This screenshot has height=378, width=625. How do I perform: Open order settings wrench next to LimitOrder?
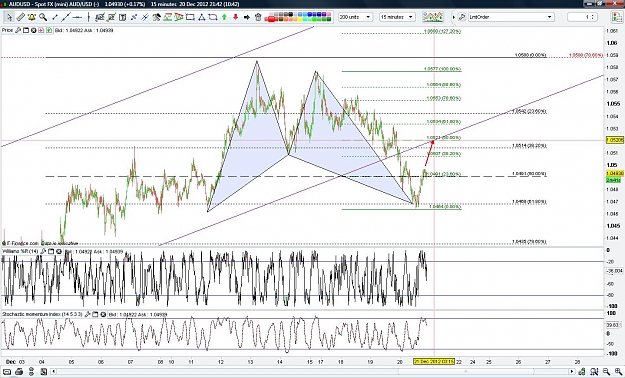coord(462,17)
